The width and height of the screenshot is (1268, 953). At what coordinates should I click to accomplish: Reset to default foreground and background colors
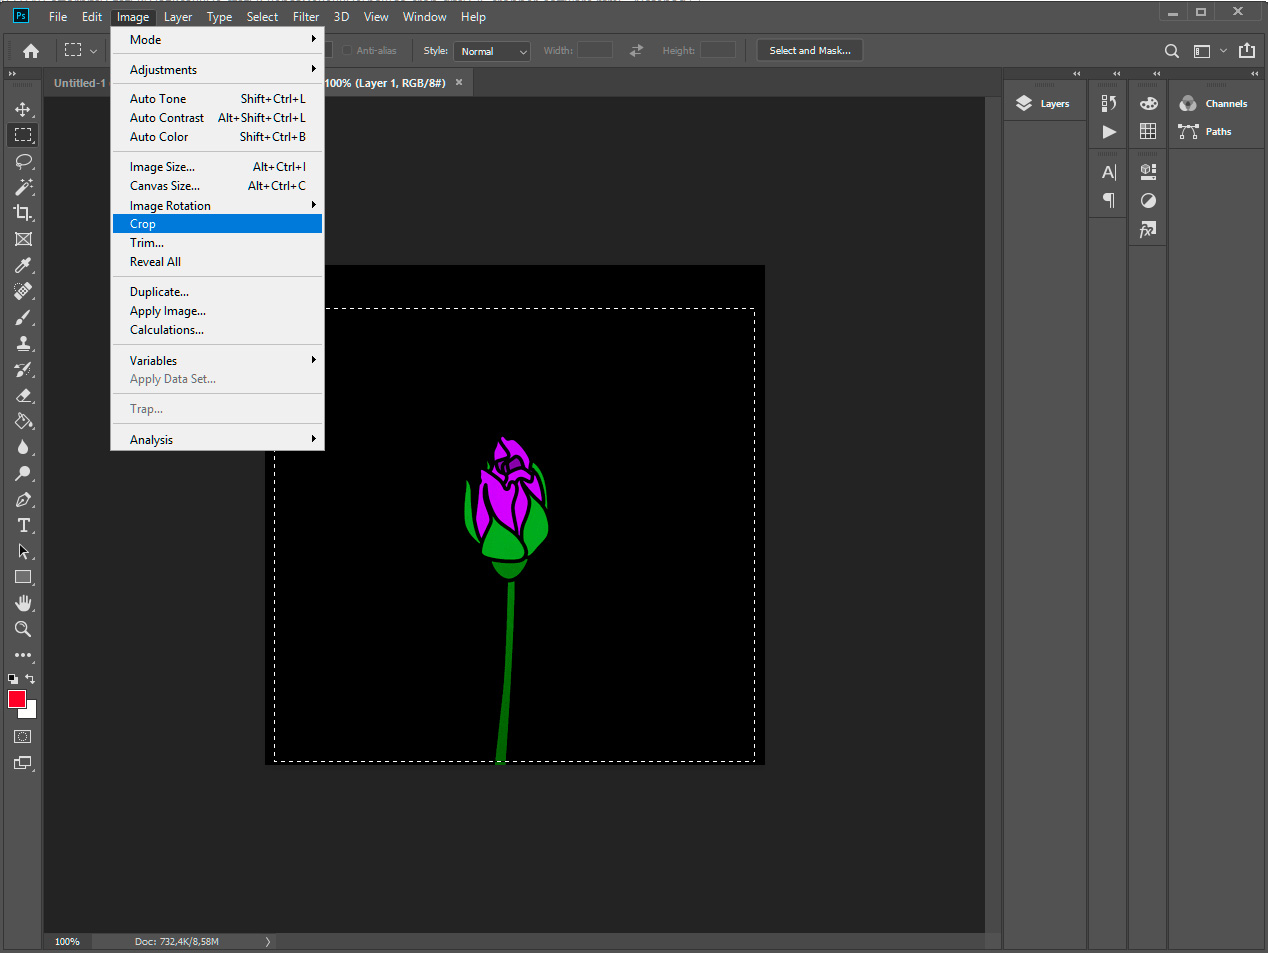pyautogui.click(x=13, y=679)
